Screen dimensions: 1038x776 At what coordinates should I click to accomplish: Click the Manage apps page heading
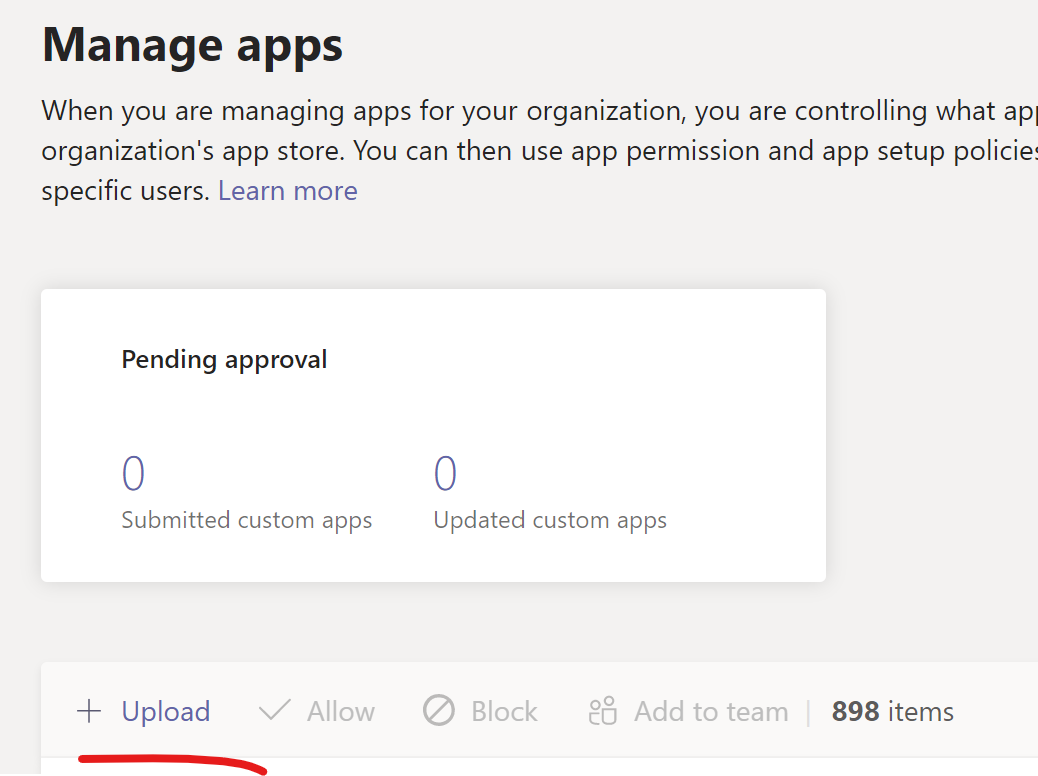pos(192,45)
